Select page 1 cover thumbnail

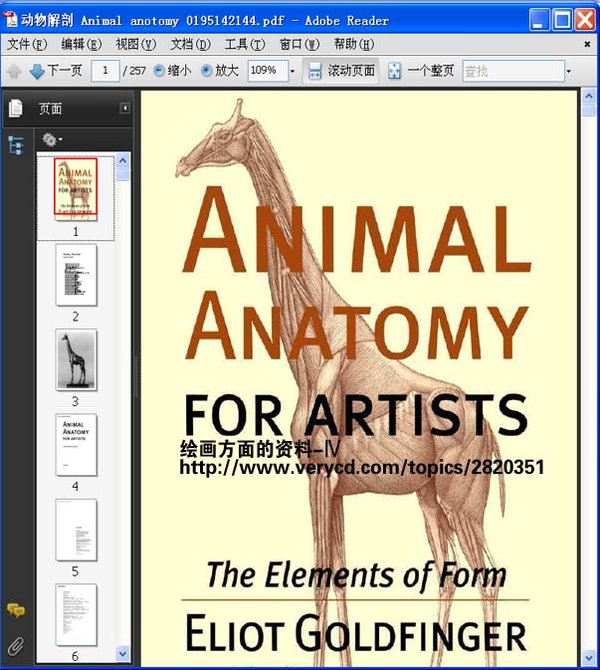tap(76, 189)
